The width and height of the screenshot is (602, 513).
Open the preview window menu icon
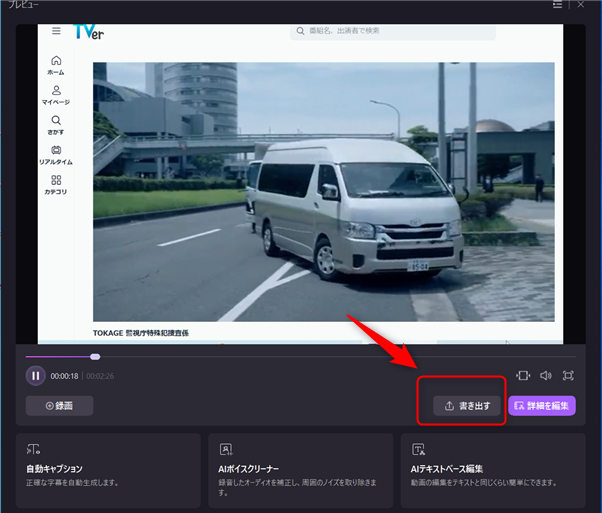557,4
